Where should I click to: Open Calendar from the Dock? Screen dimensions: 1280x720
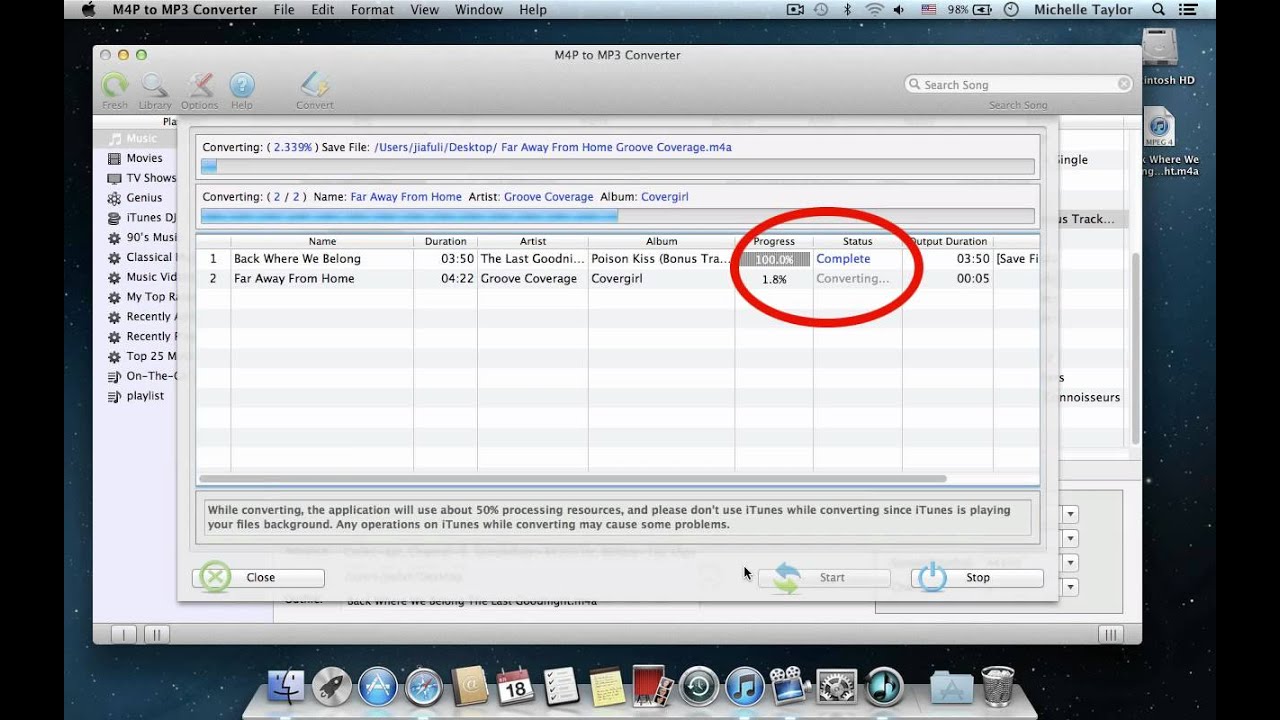coord(515,688)
